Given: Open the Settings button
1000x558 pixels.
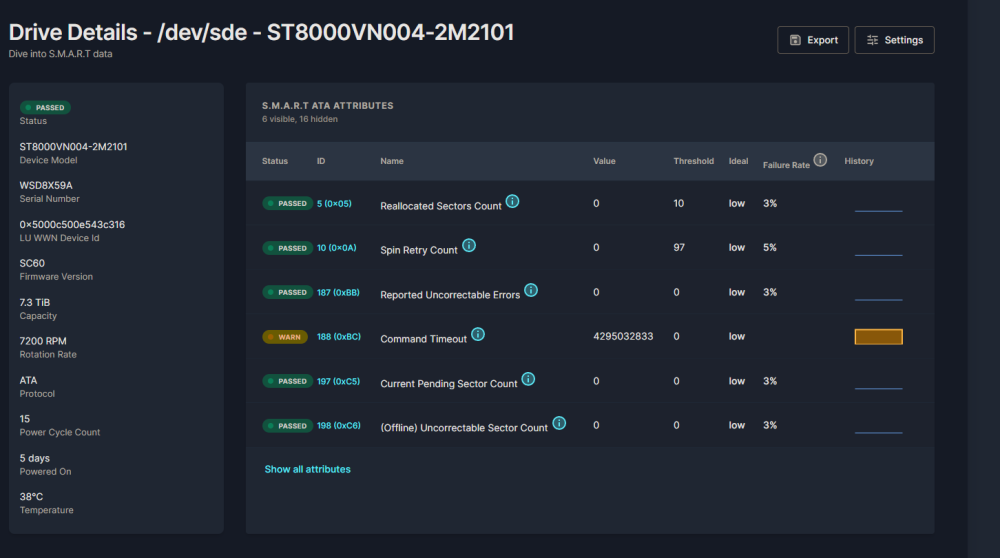Looking at the screenshot, I should tap(894, 40).
